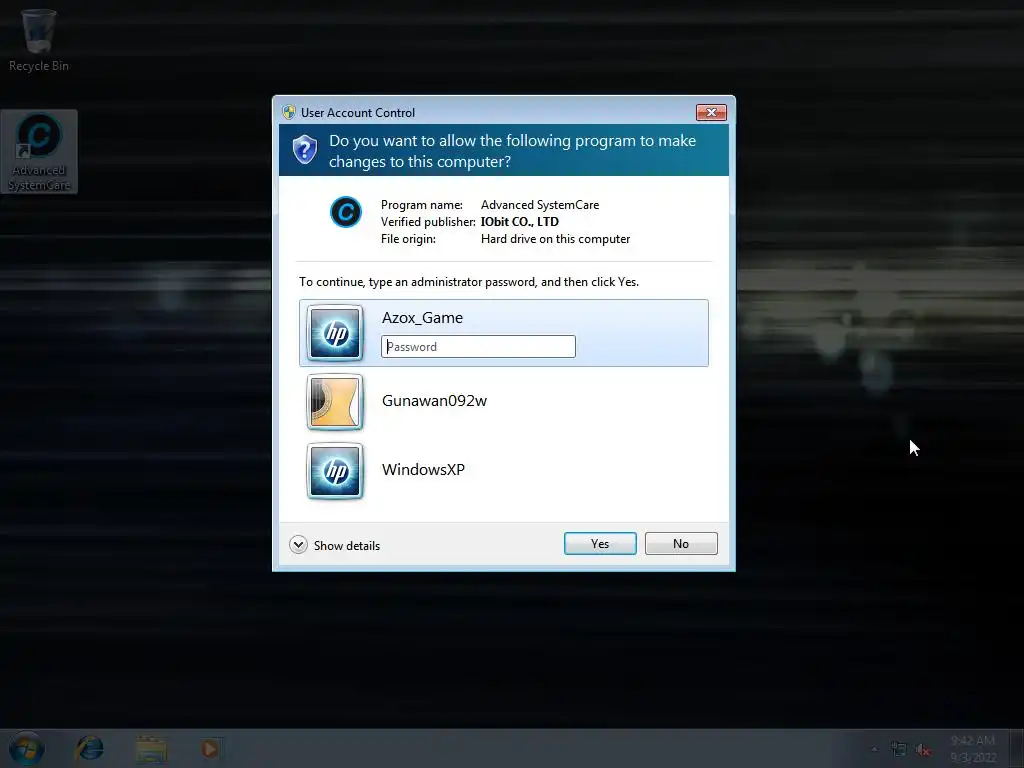Click the User Account Control title shield icon

pyautogui.click(x=289, y=112)
